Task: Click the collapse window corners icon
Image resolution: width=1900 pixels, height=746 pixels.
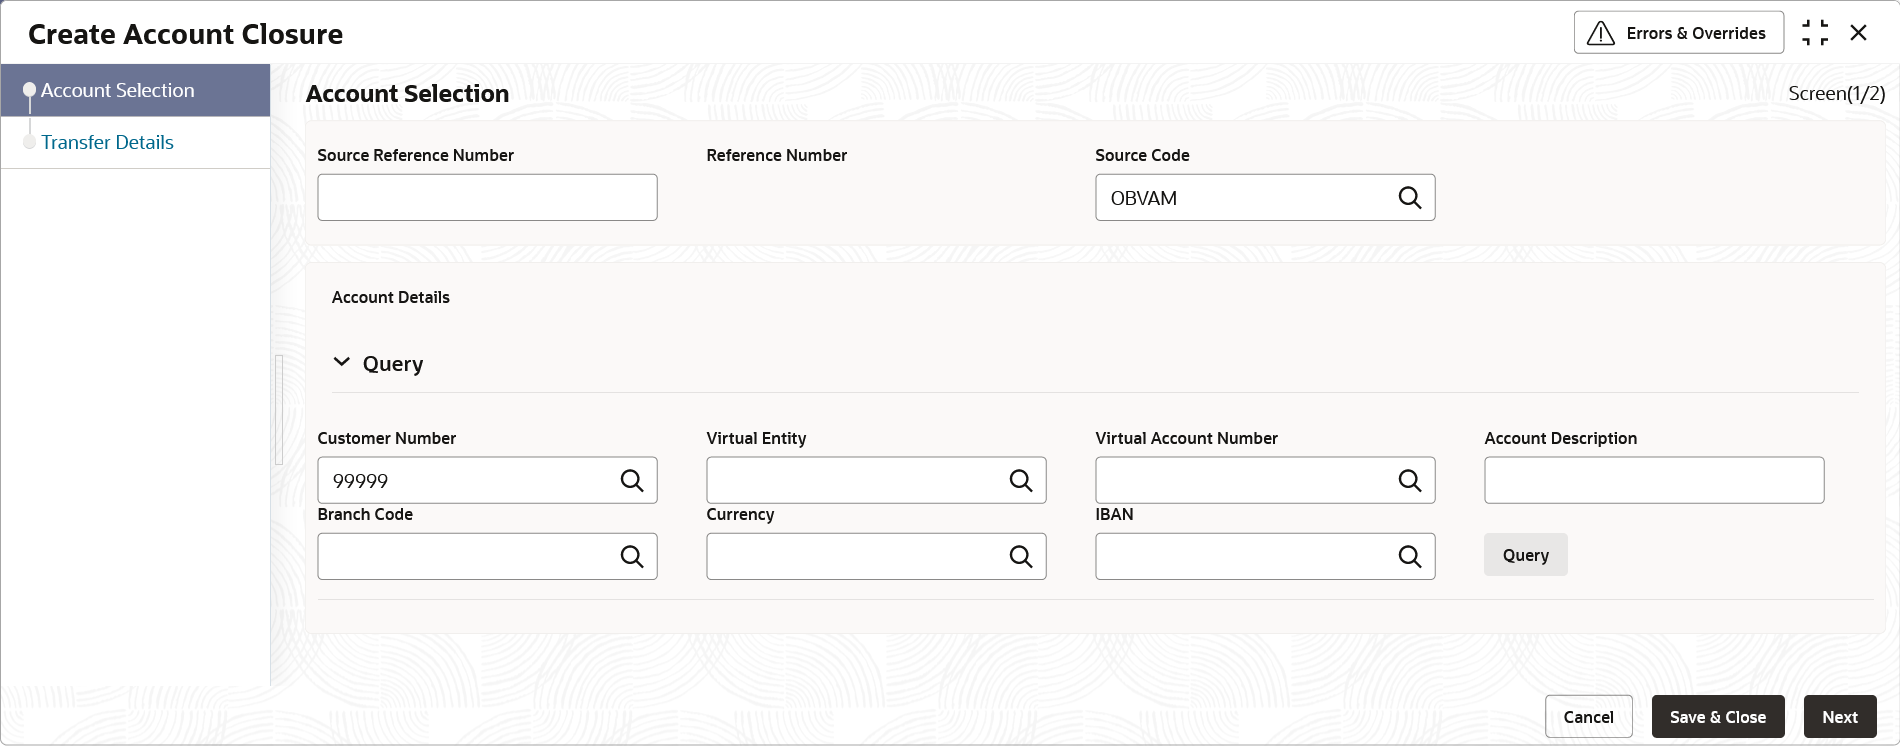Action: tap(1814, 33)
